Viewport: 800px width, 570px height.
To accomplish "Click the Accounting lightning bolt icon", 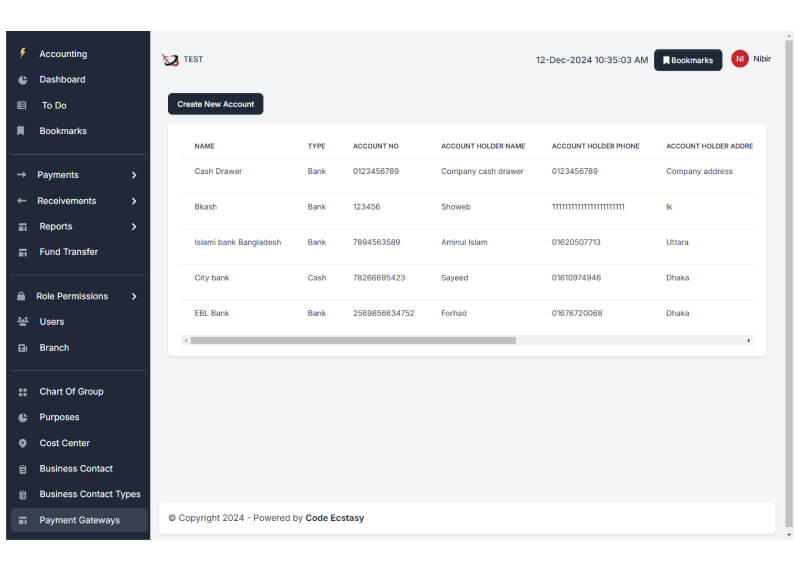I will [x=22, y=54].
